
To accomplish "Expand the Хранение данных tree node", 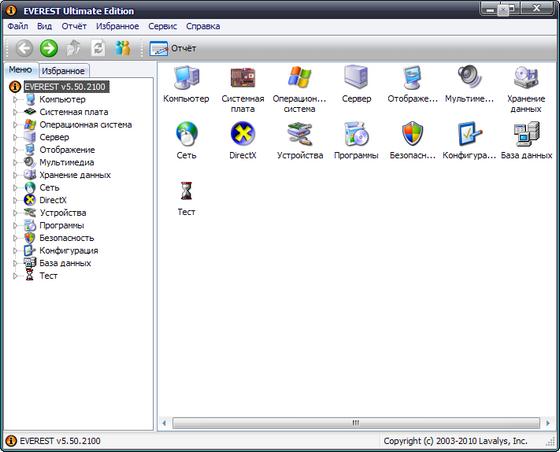I will pos(15,175).
